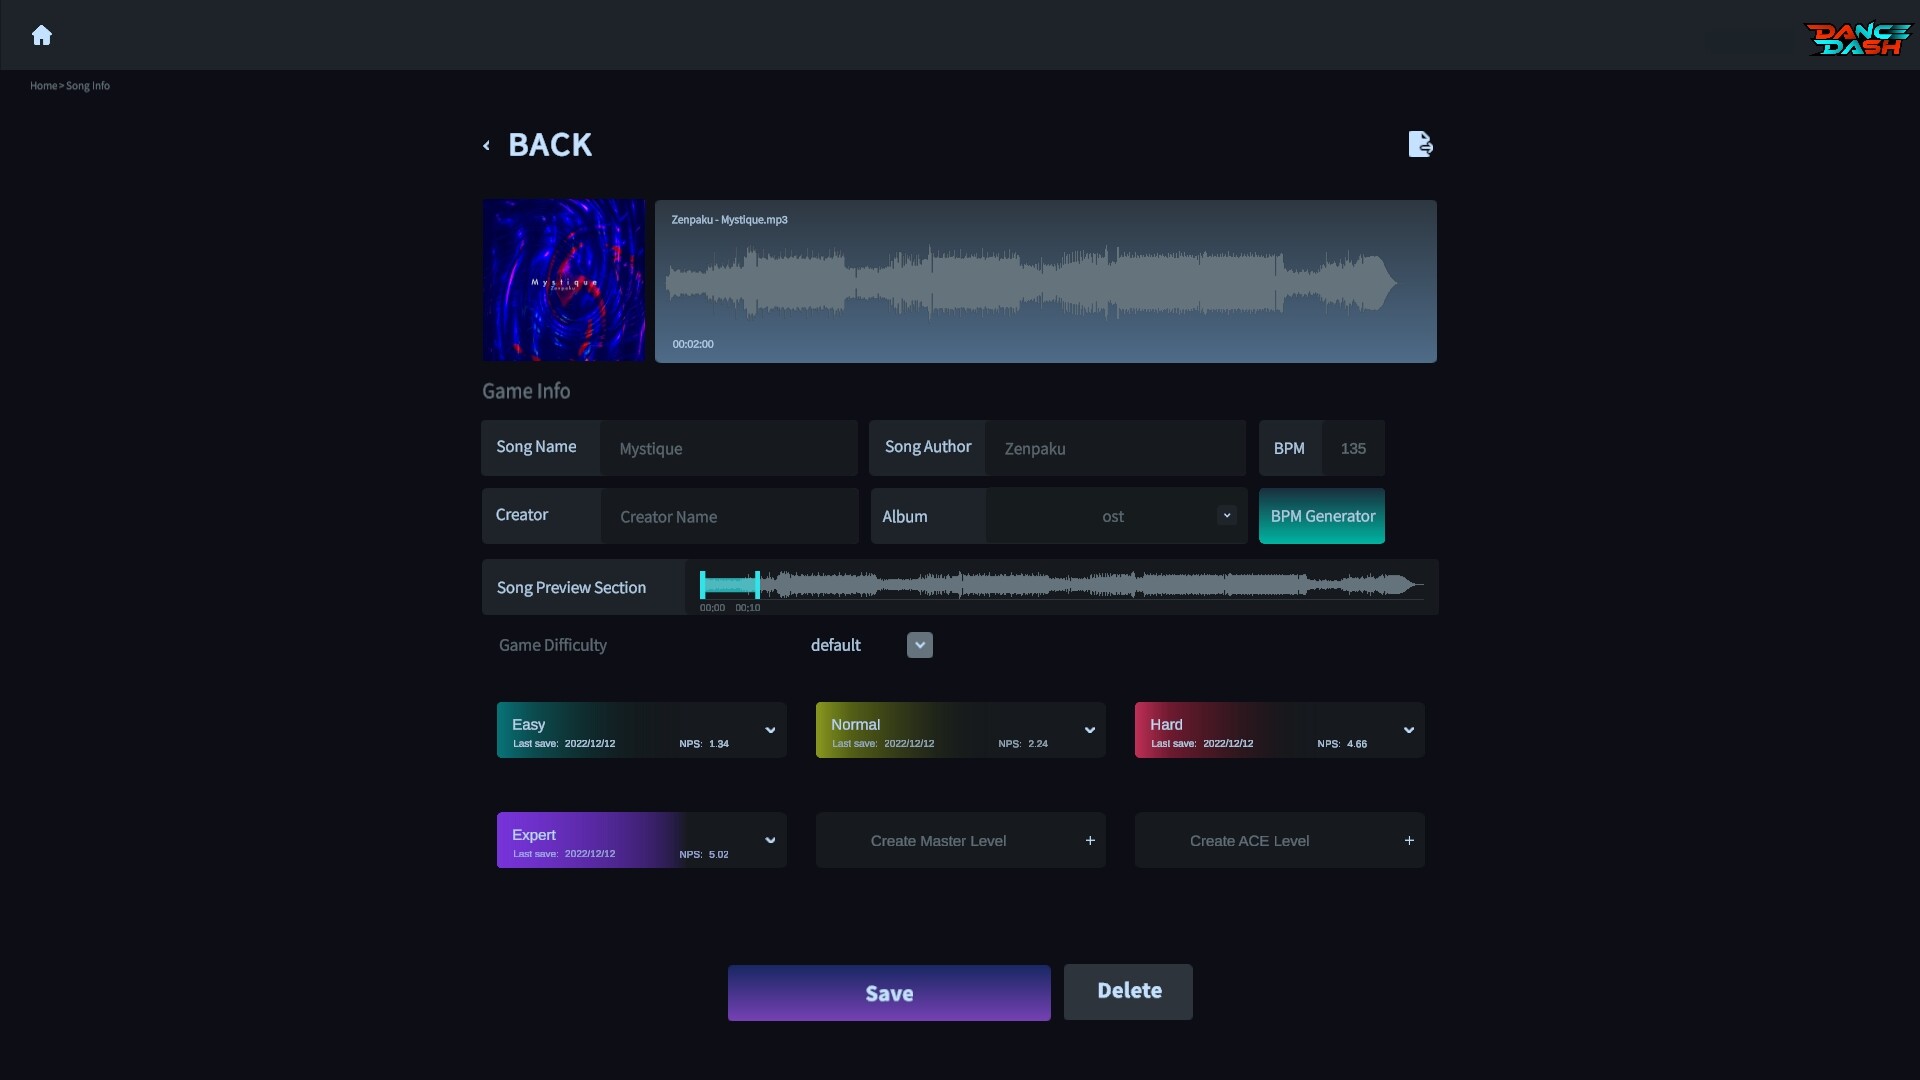Click the export song file icon top right
1920x1080 pixels.
pos(1420,143)
